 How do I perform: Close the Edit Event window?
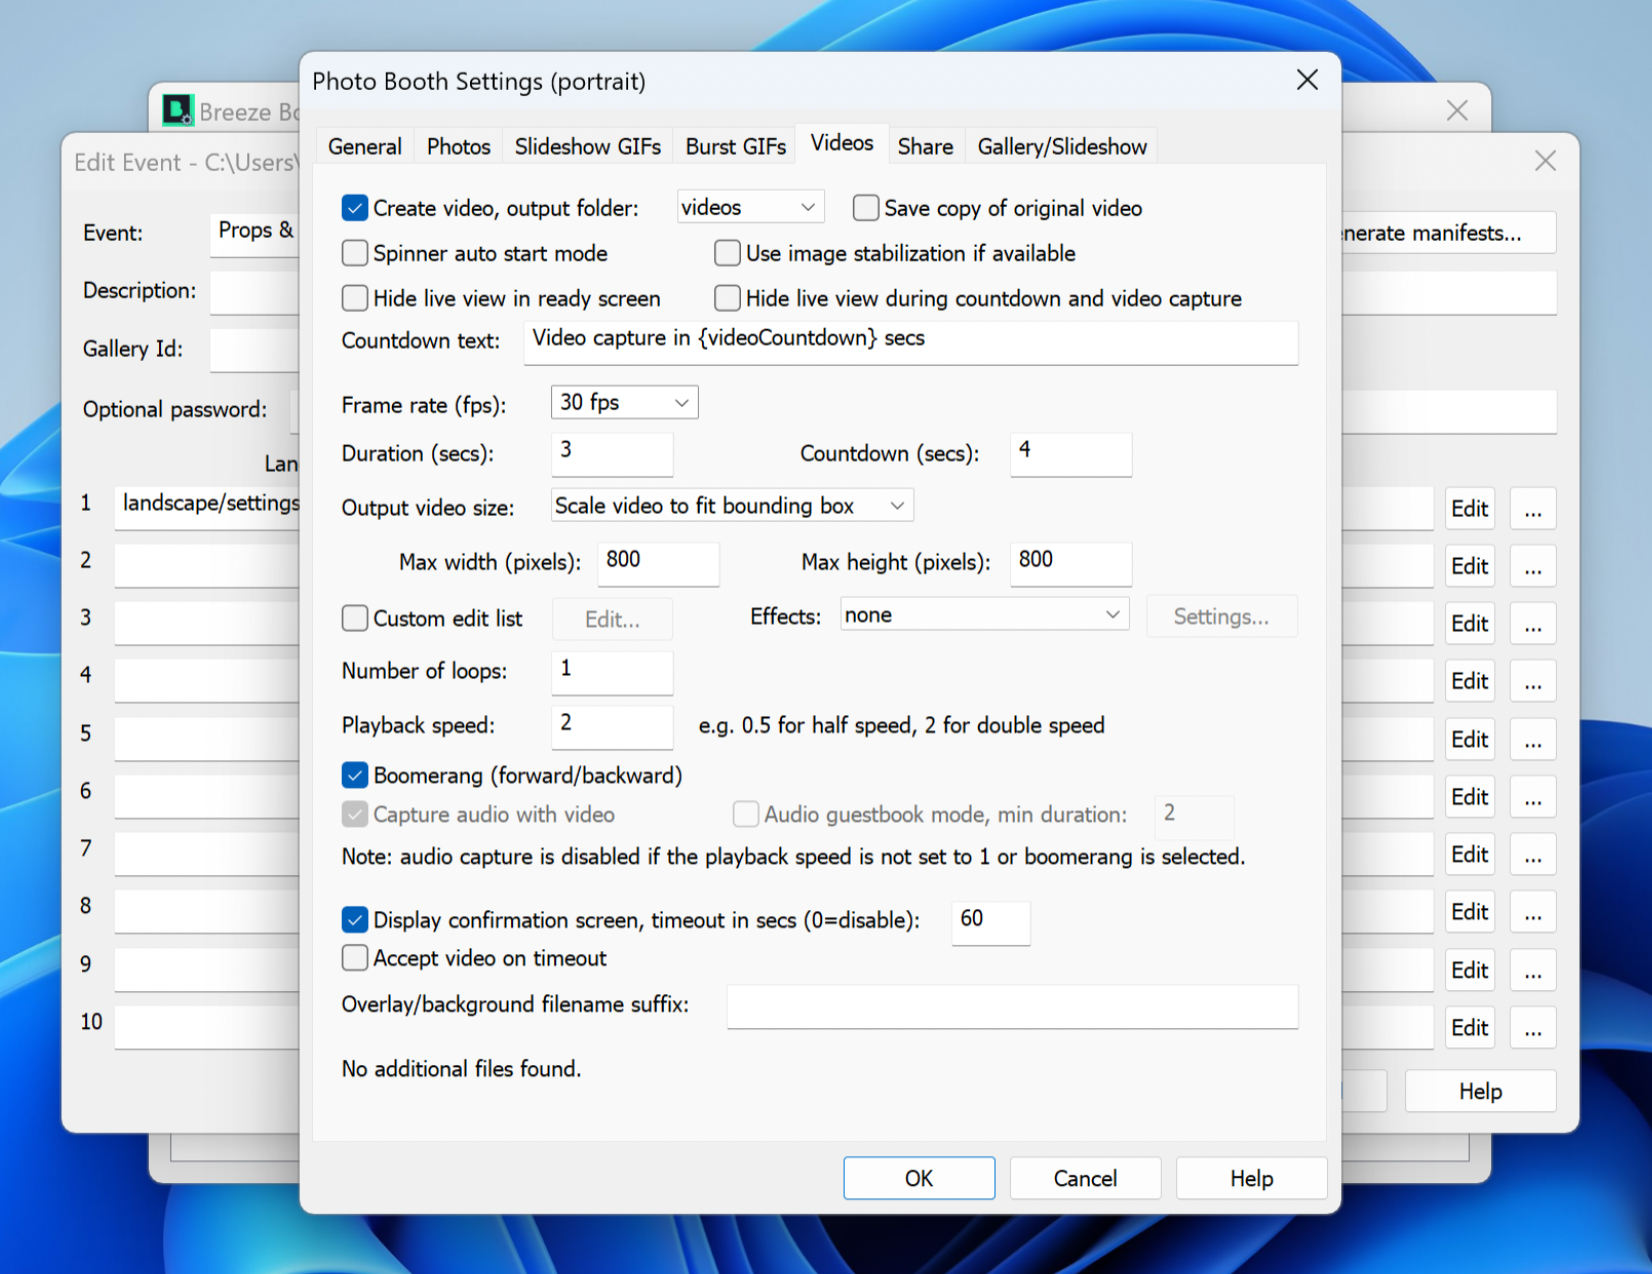[1544, 161]
